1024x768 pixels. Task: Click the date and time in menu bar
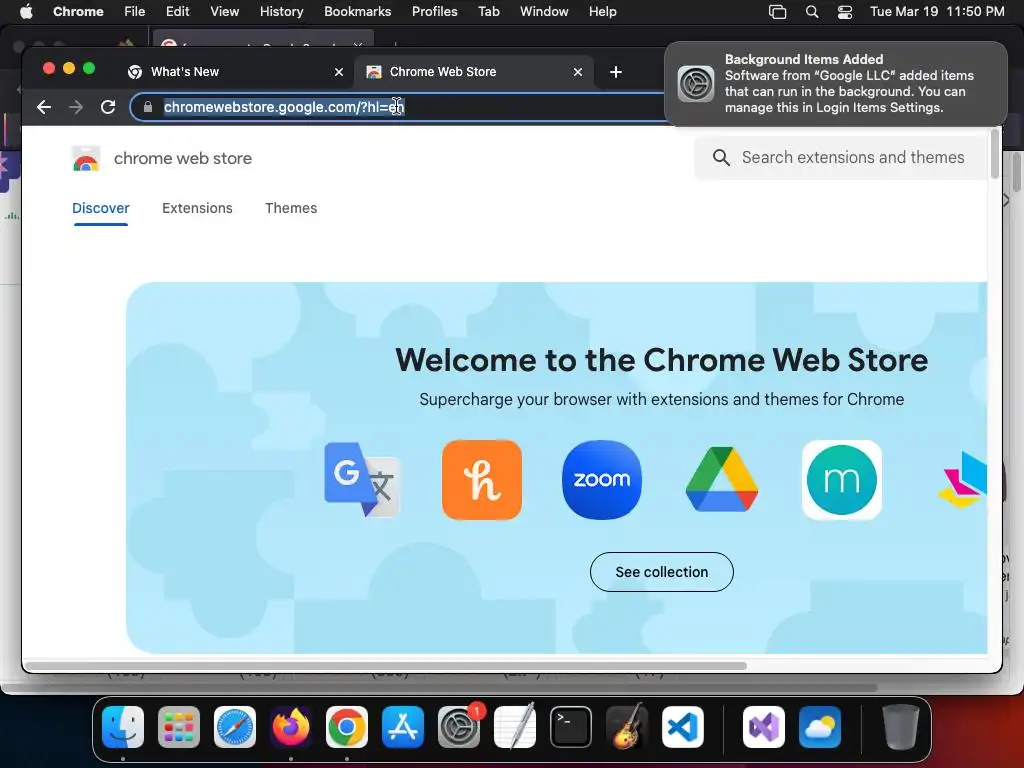(x=937, y=12)
